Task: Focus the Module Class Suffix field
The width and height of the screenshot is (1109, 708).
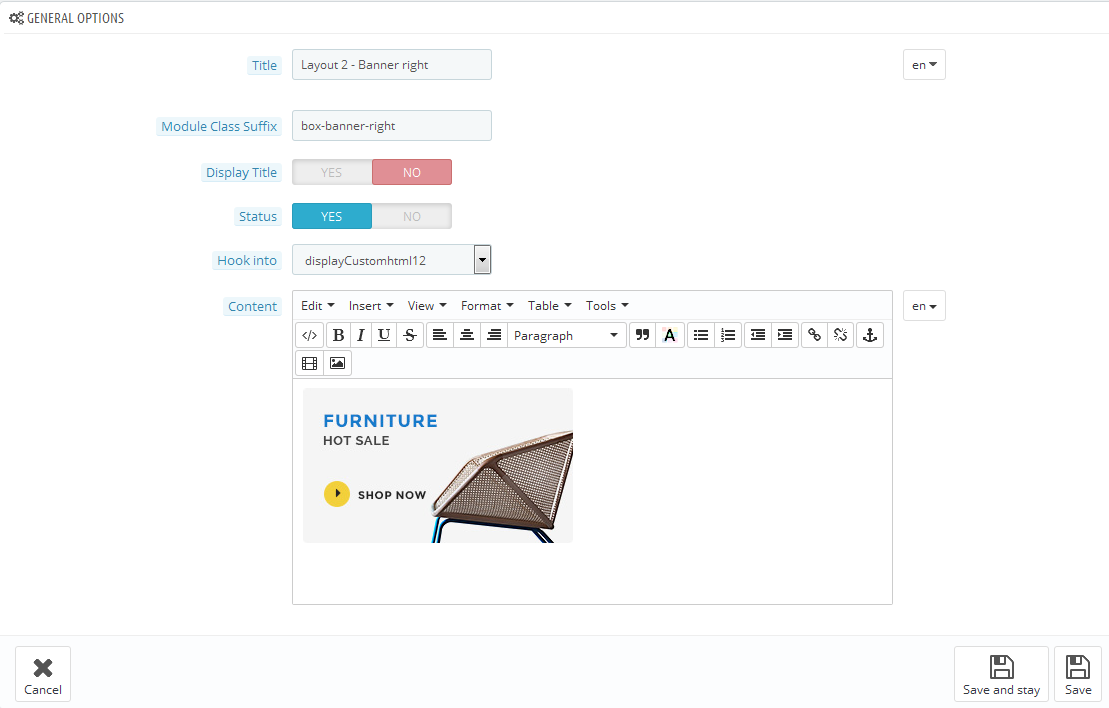Action: click(392, 125)
